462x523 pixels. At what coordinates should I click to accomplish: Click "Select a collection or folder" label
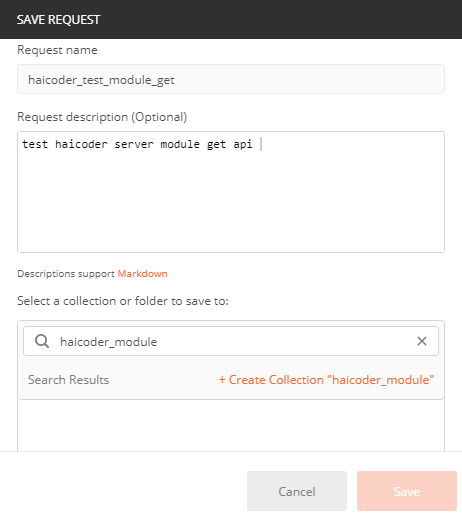123,301
